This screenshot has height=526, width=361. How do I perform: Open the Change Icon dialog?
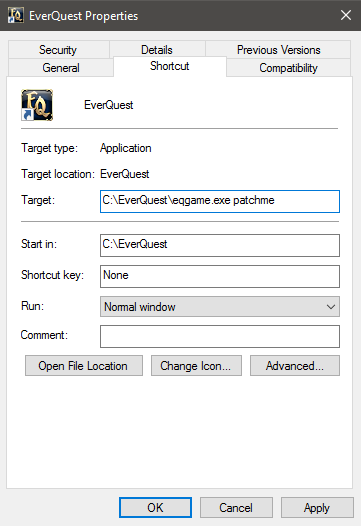[196, 365]
